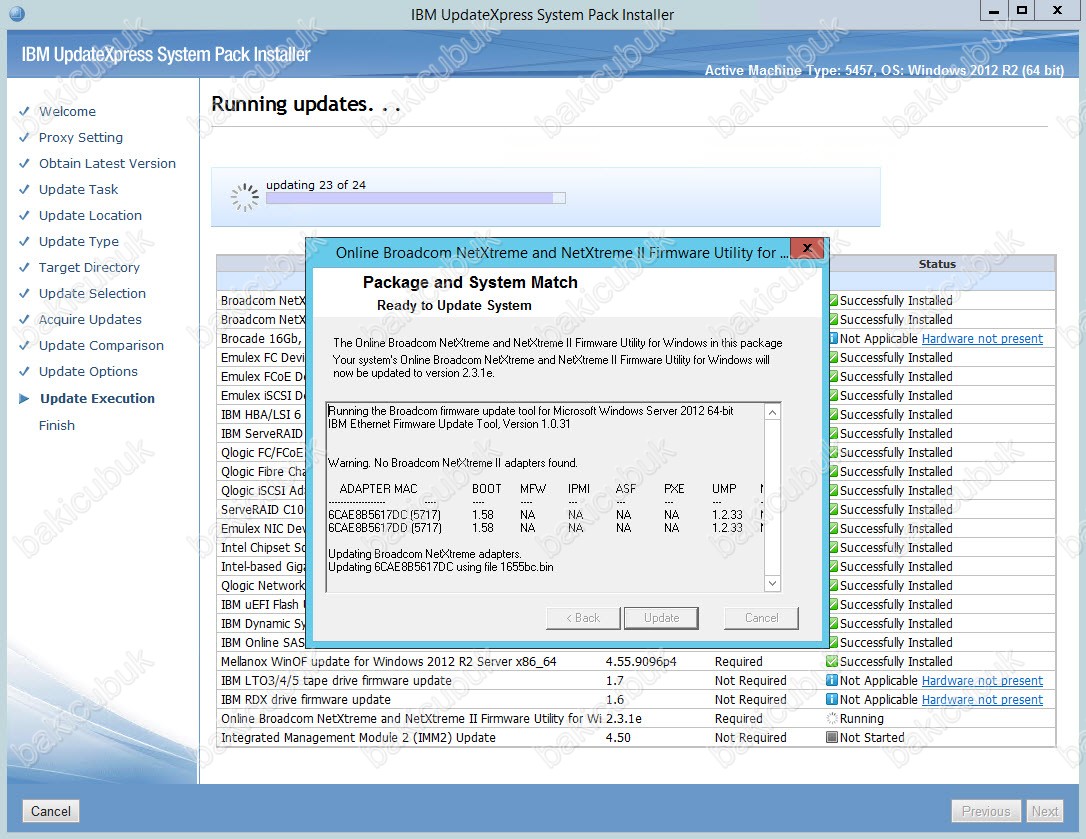This screenshot has height=839, width=1086.
Task: Click the Back button in the firmware dialog
Action: (x=583, y=618)
